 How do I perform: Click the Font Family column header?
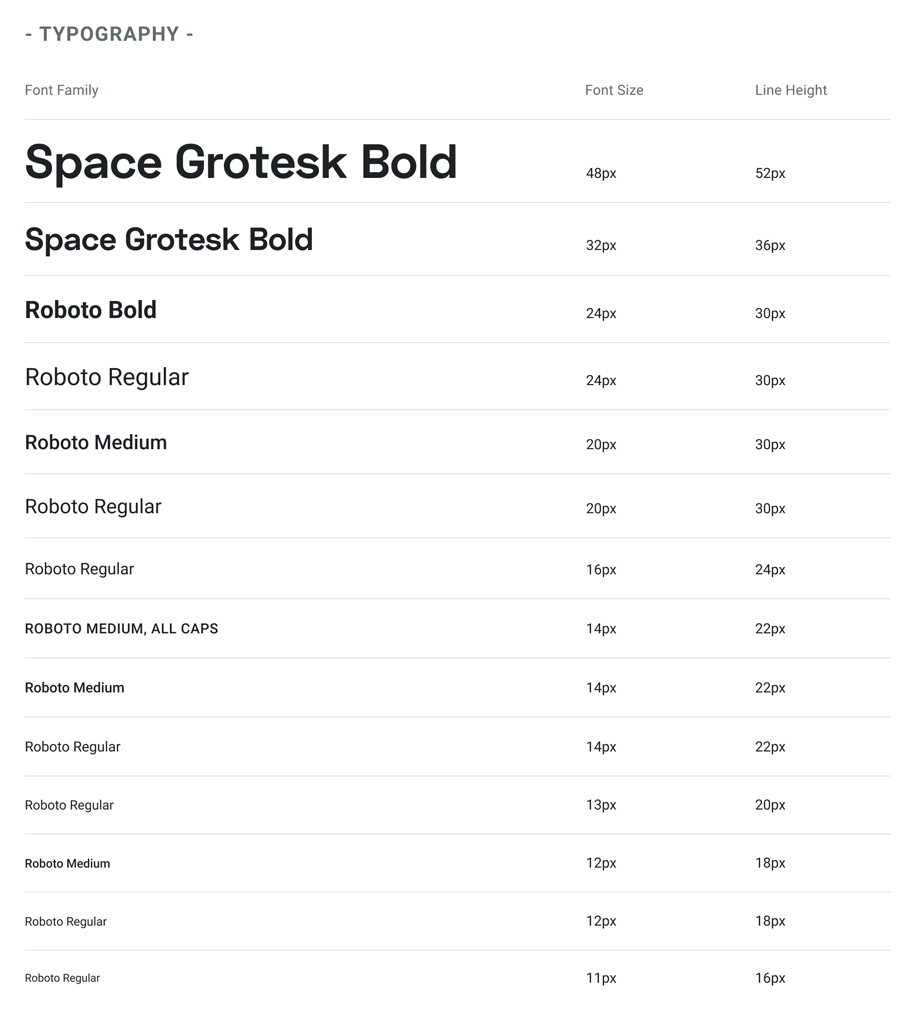click(62, 90)
